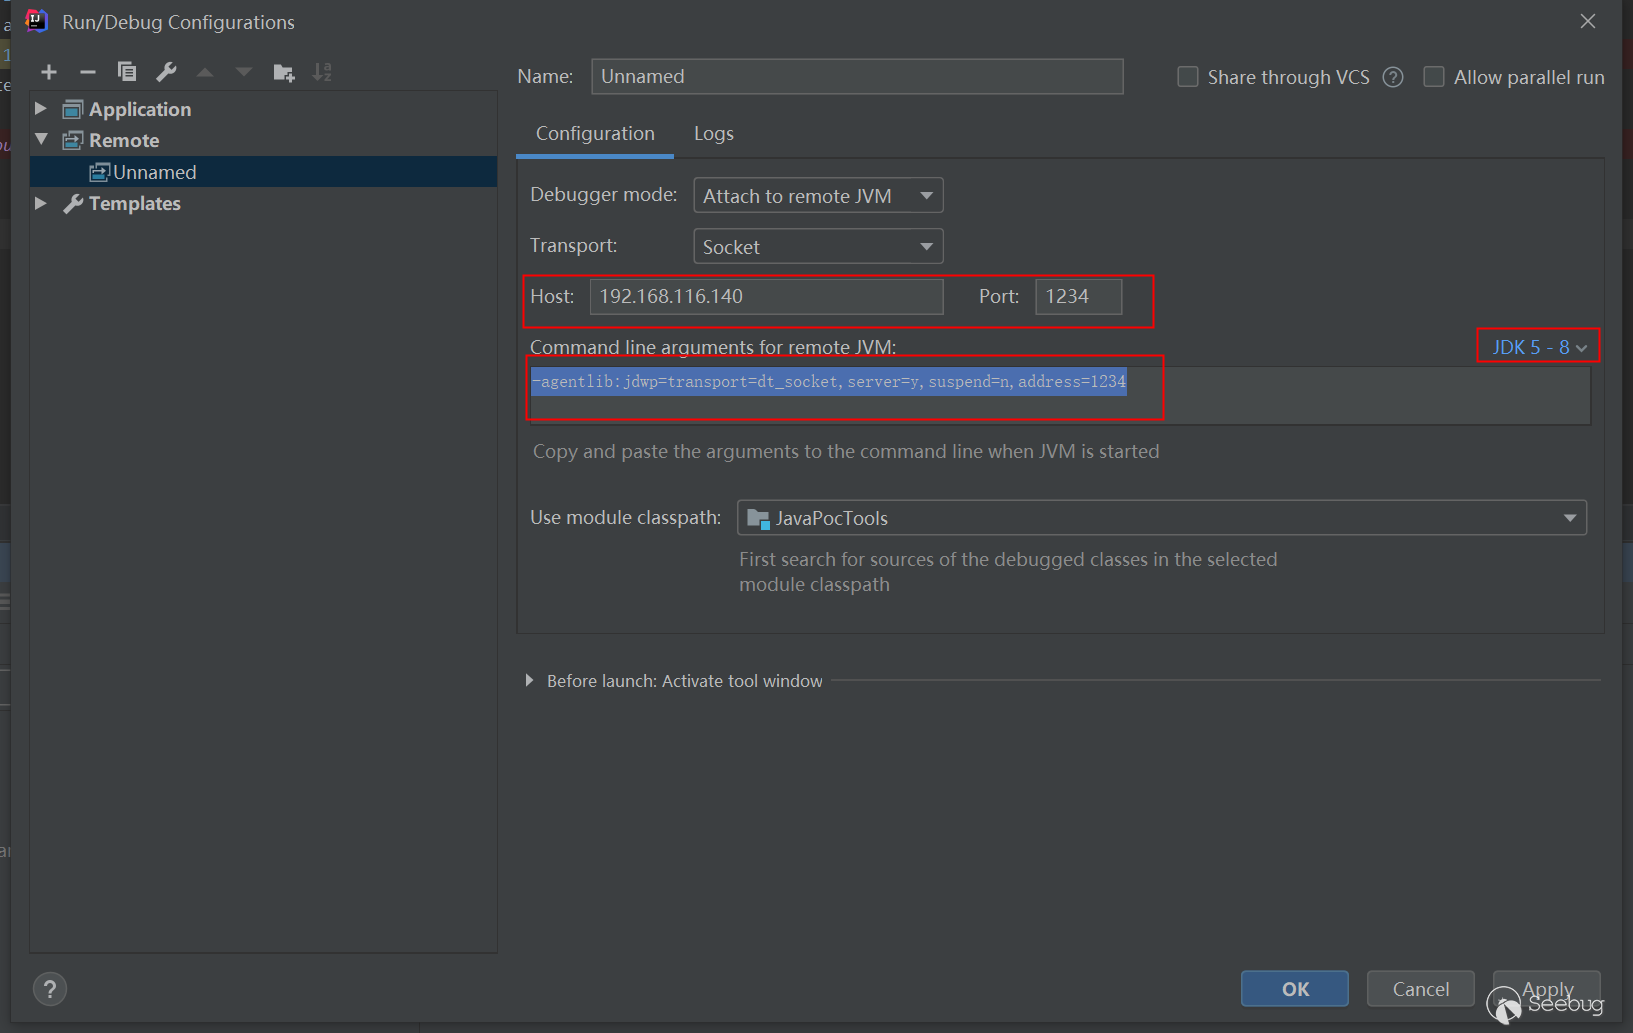Switch to the Logs tab

coord(713,134)
